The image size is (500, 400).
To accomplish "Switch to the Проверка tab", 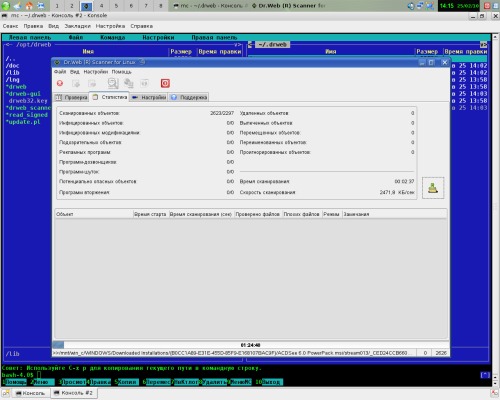I will point(71,97).
